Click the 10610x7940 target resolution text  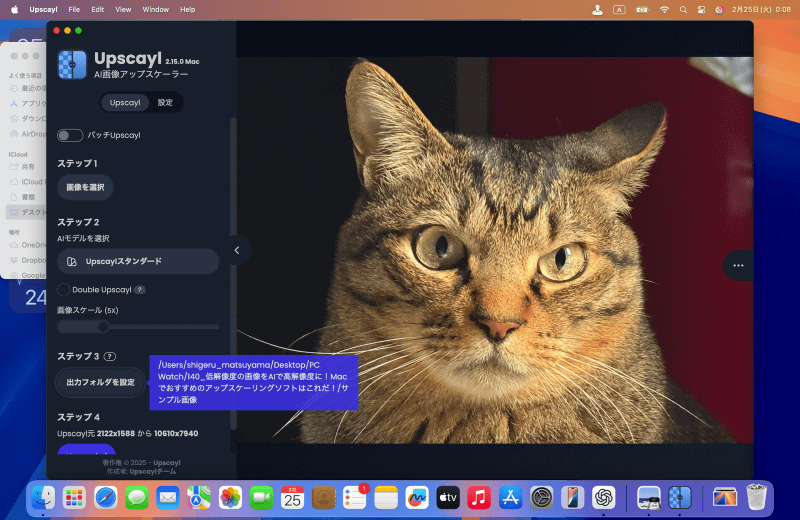[176, 433]
